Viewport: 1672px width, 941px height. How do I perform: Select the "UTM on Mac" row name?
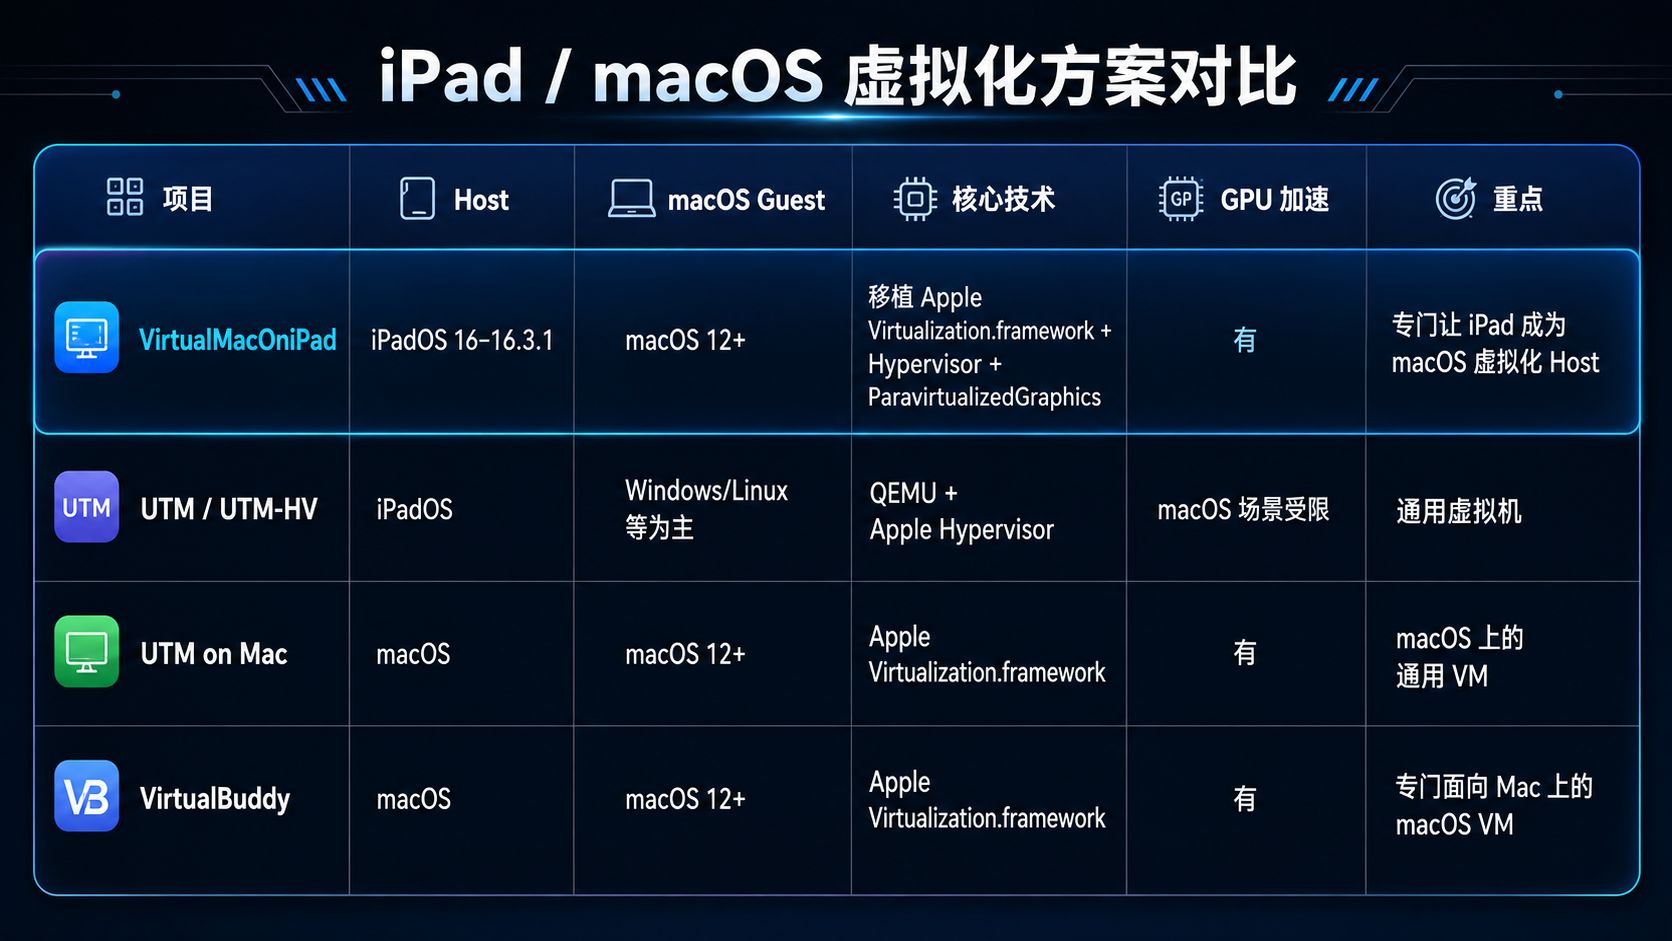214,654
